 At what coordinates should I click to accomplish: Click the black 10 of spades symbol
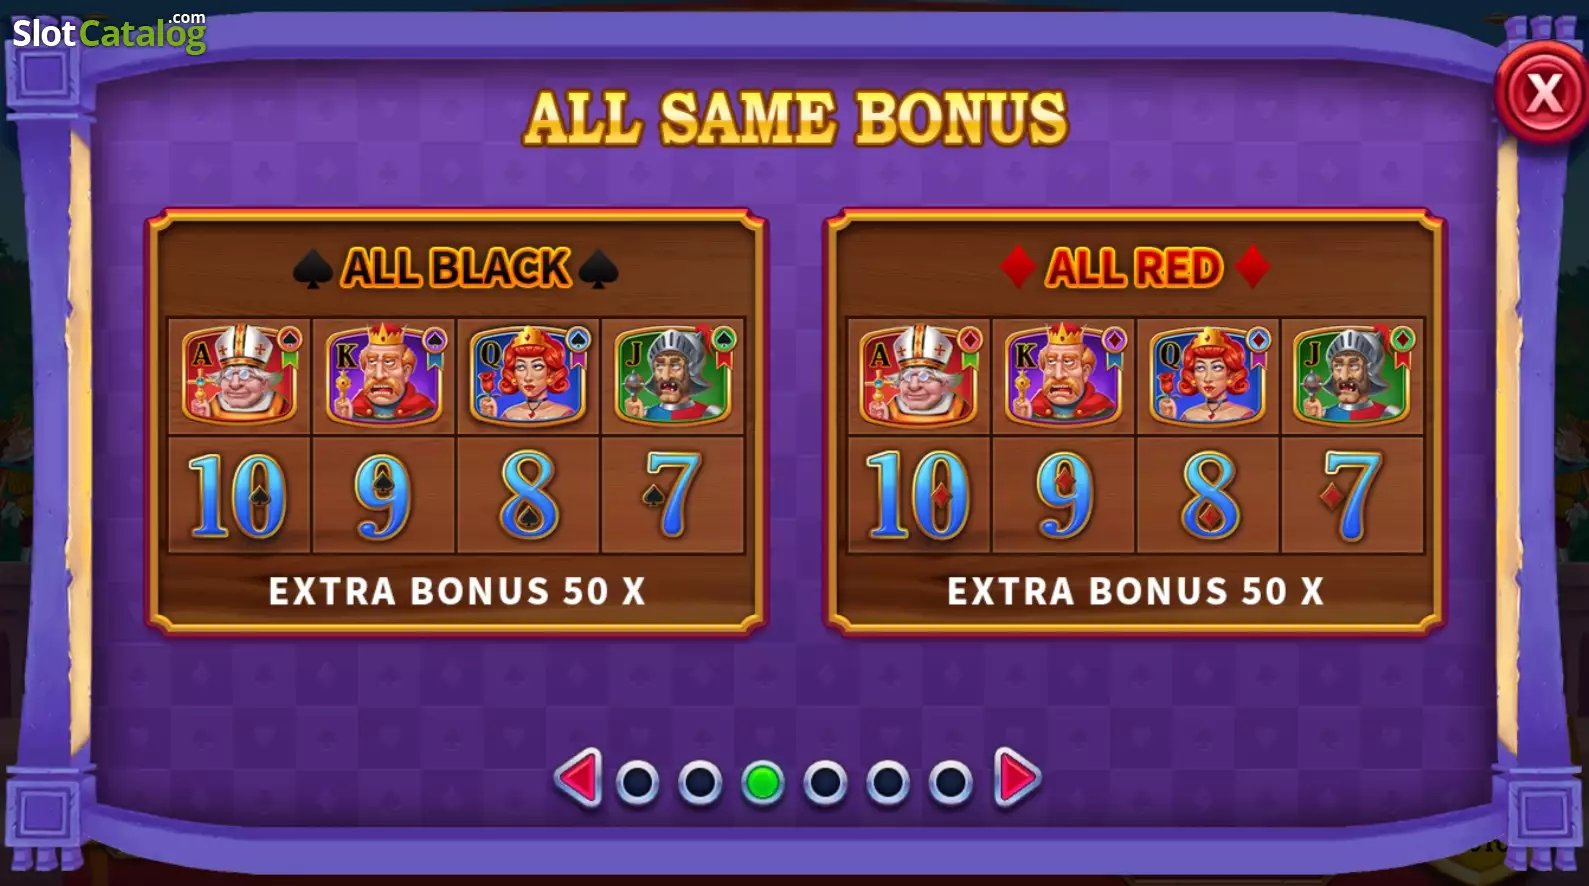tap(238, 495)
